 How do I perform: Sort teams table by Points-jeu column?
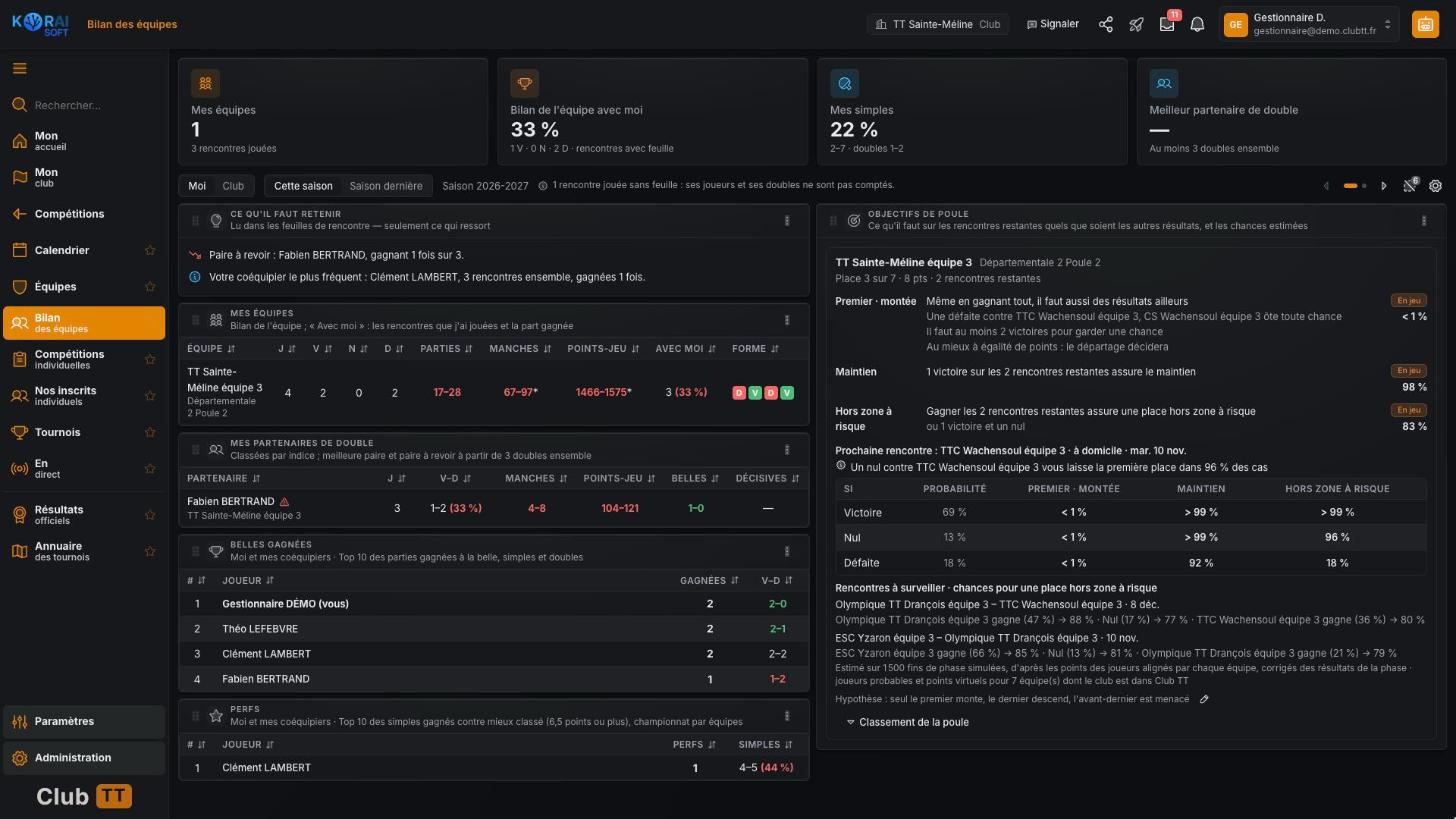(603, 349)
